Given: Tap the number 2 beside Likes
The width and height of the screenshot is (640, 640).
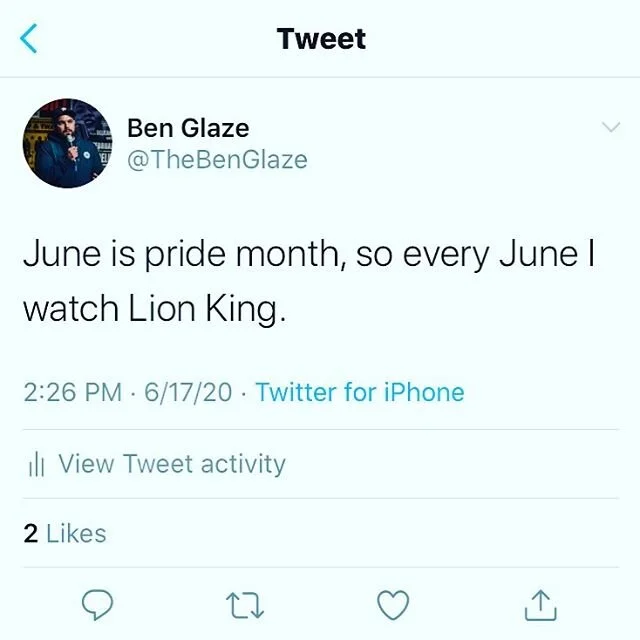Looking at the screenshot, I should pos(31,533).
